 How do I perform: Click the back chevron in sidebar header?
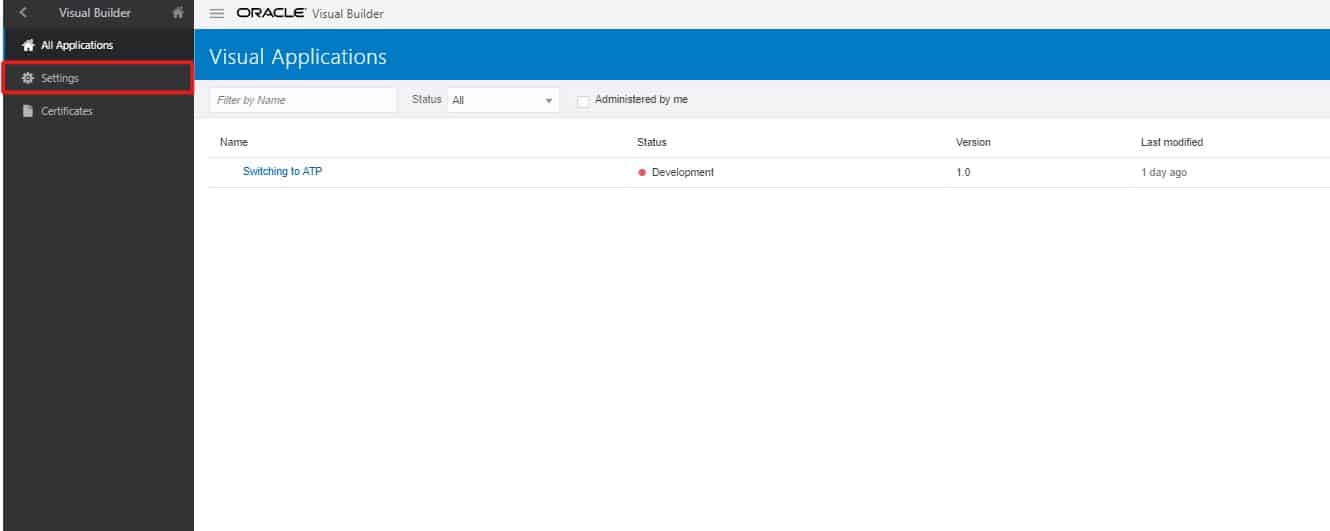coord(23,13)
